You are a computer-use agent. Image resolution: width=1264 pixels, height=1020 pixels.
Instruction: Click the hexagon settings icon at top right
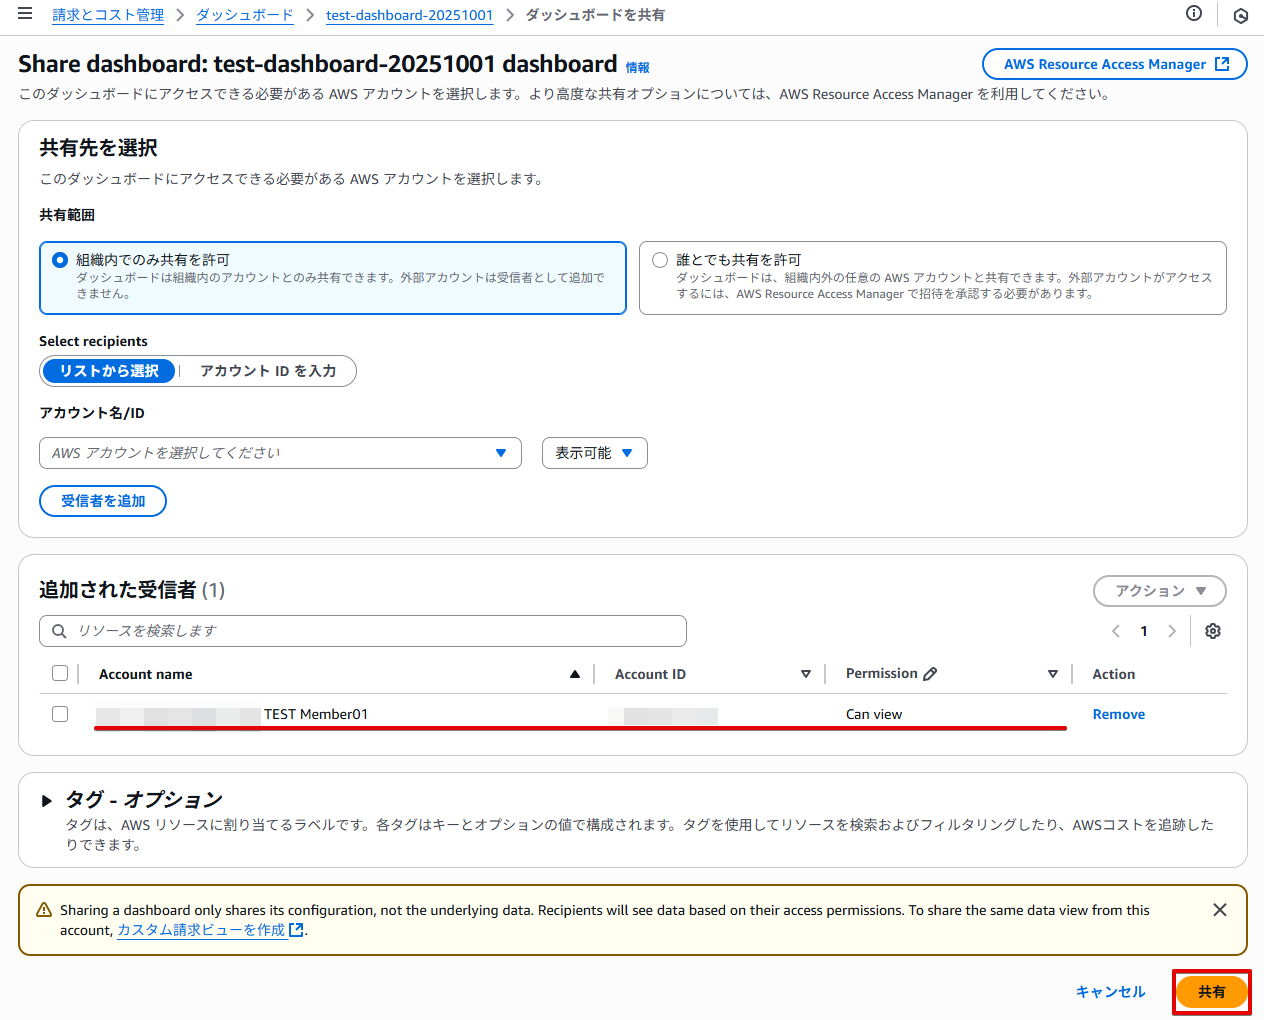pyautogui.click(x=1240, y=15)
